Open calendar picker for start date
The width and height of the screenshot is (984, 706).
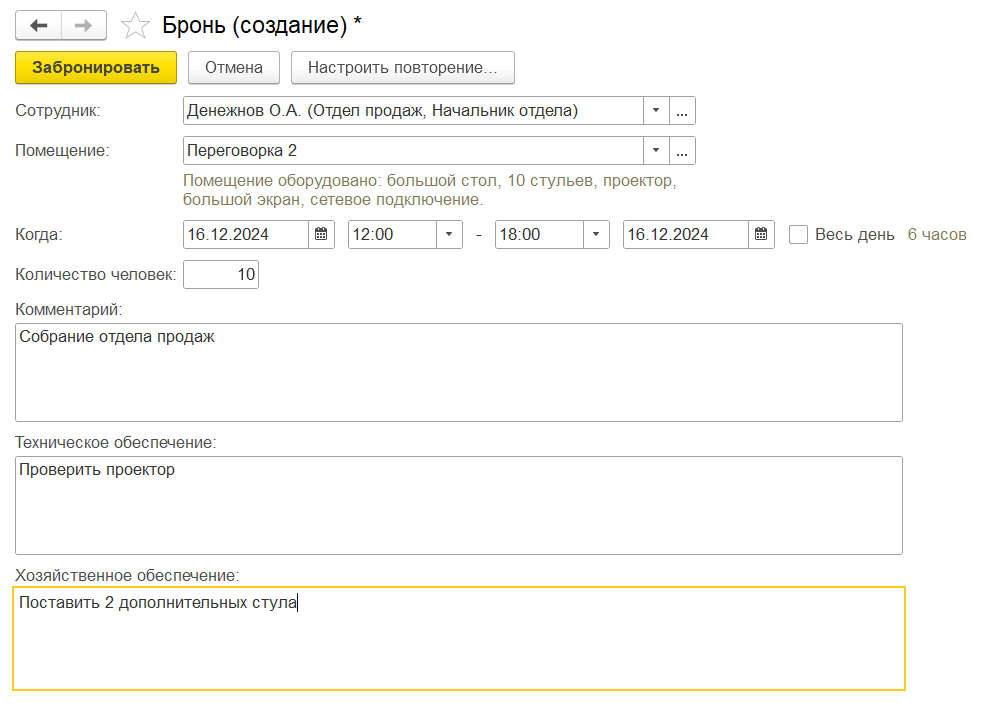[321, 235]
